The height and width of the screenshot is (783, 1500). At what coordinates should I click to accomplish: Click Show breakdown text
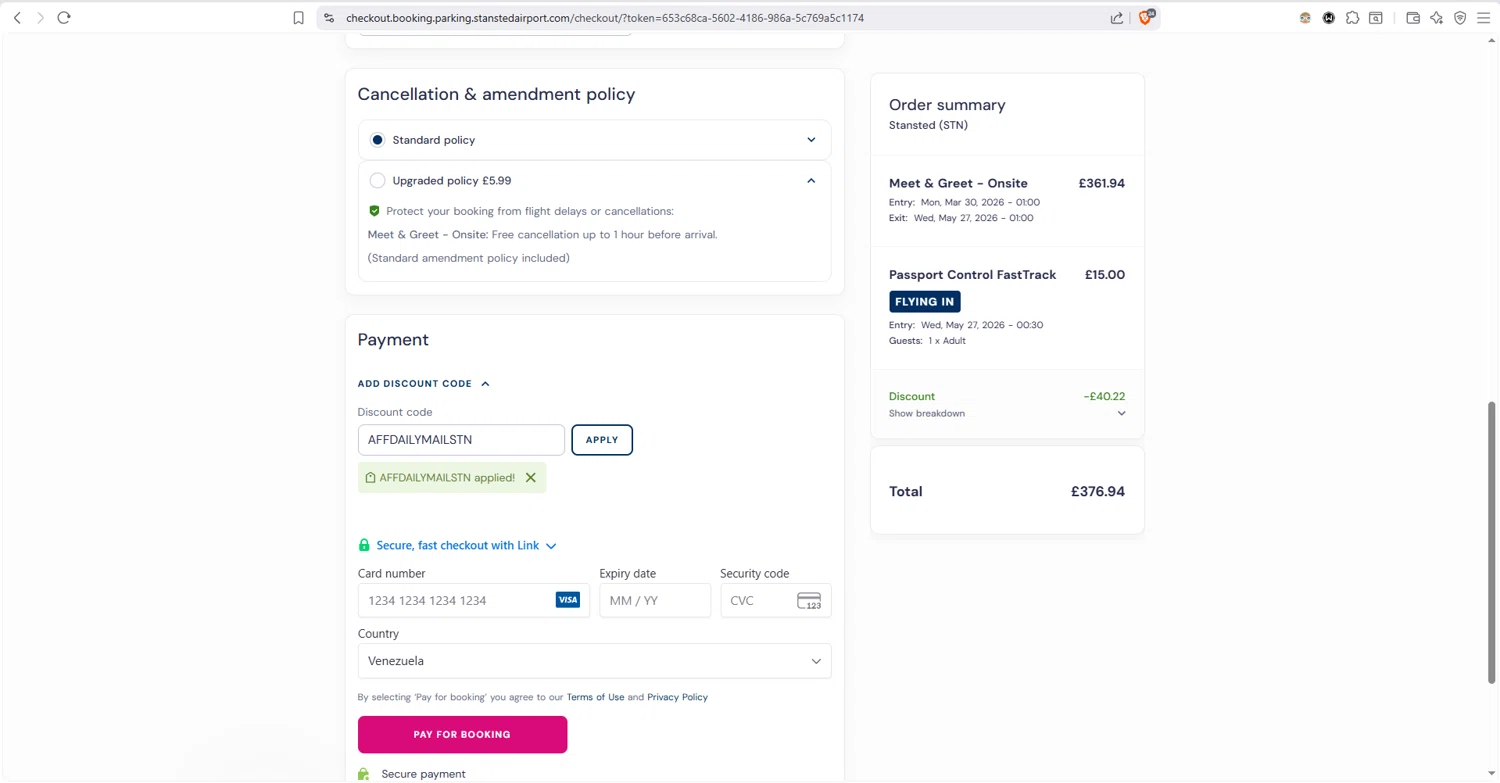tap(927, 413)
